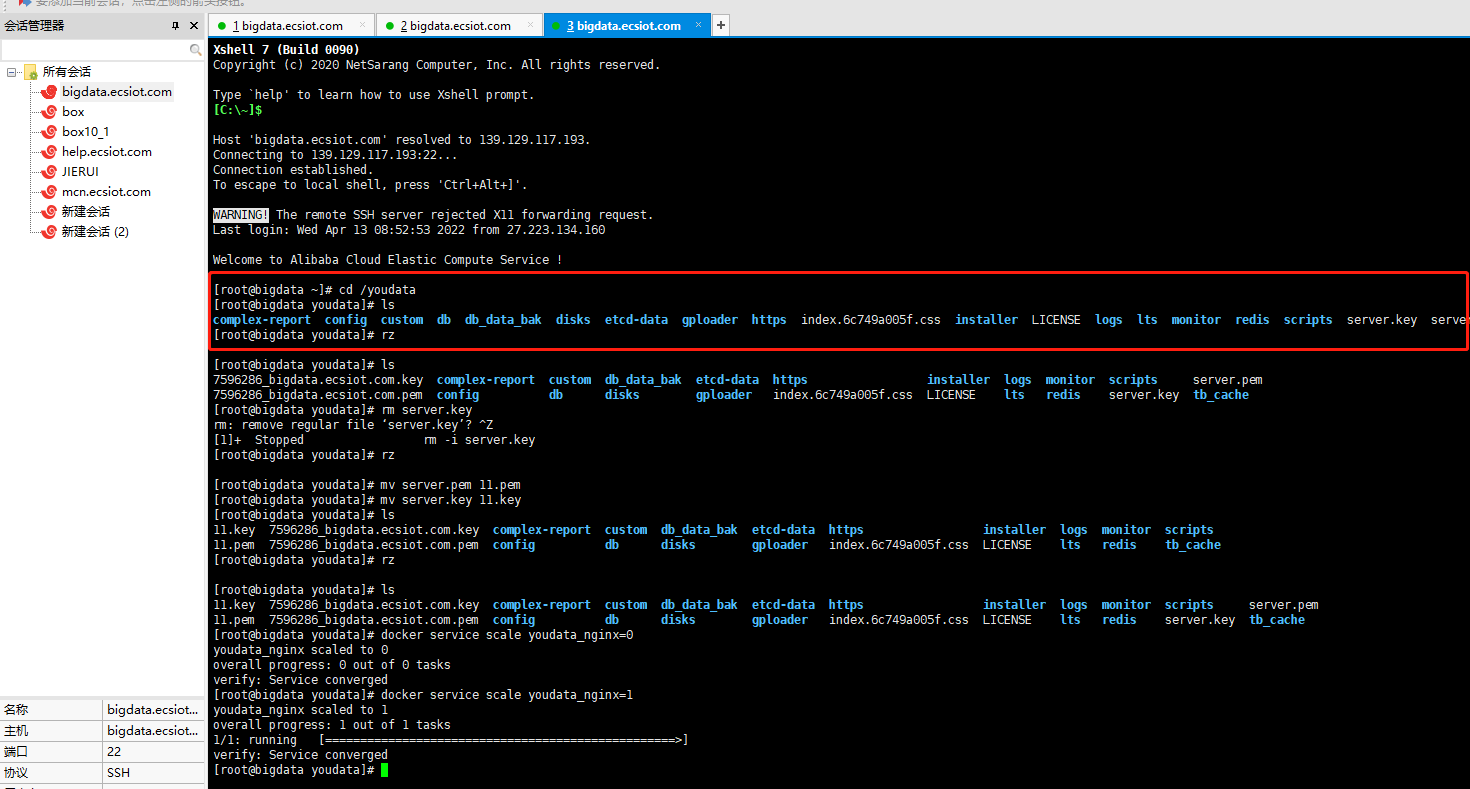Screen dimensions: 1470x789
Task: Click the 'cd /youdata' command line
Action: tap(315, 290)
